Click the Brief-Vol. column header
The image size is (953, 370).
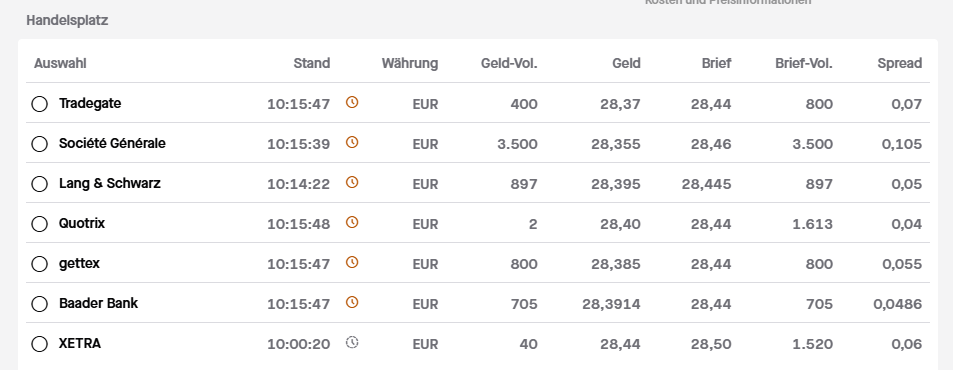pos(804,63)
